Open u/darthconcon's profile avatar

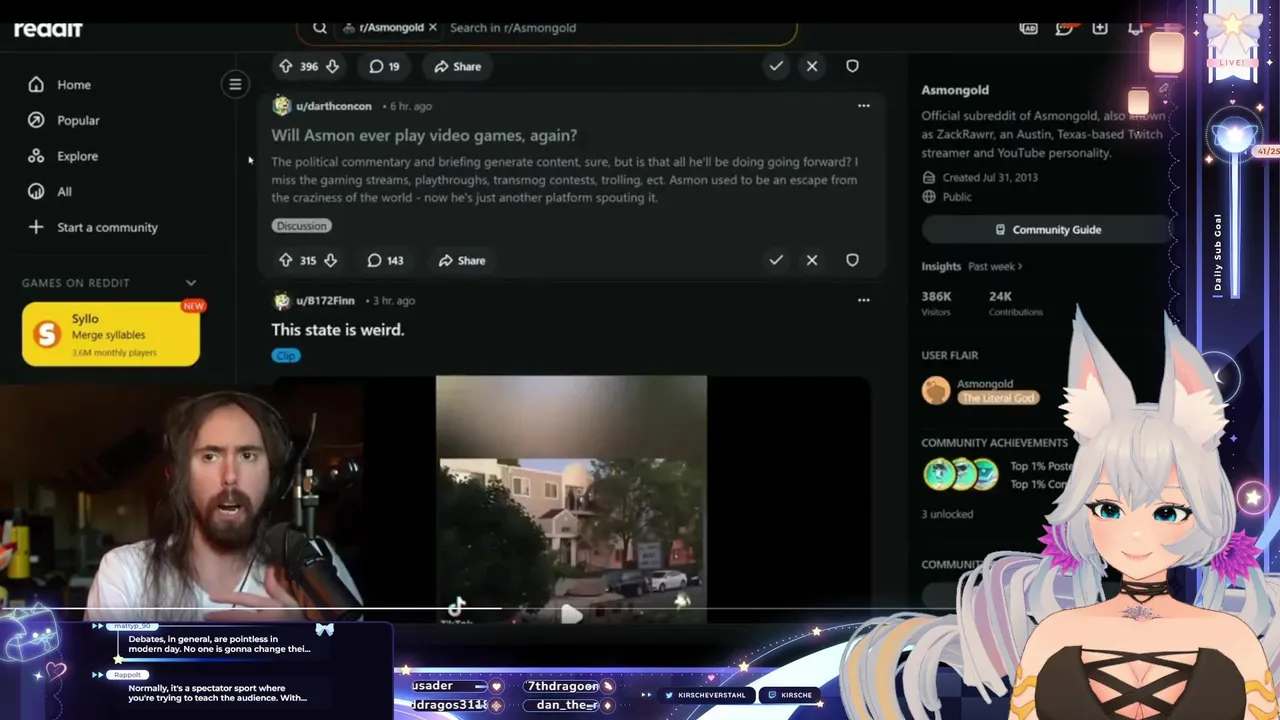tap(281, 106)
